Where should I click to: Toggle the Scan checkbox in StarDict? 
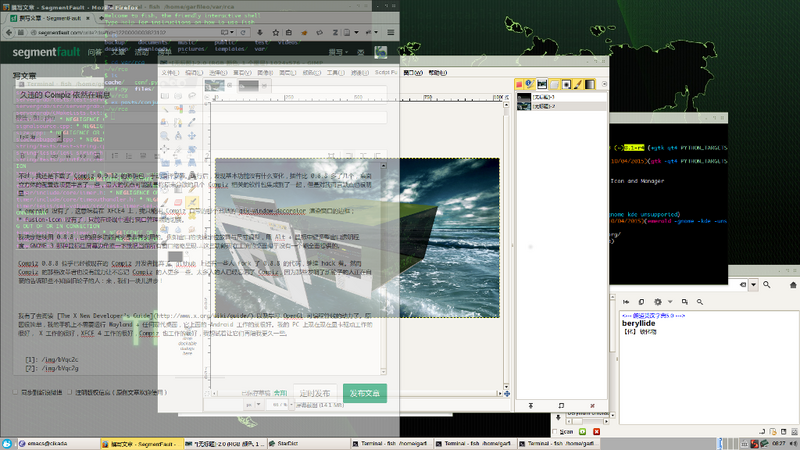pyautogui.click(x=555, y=432)
